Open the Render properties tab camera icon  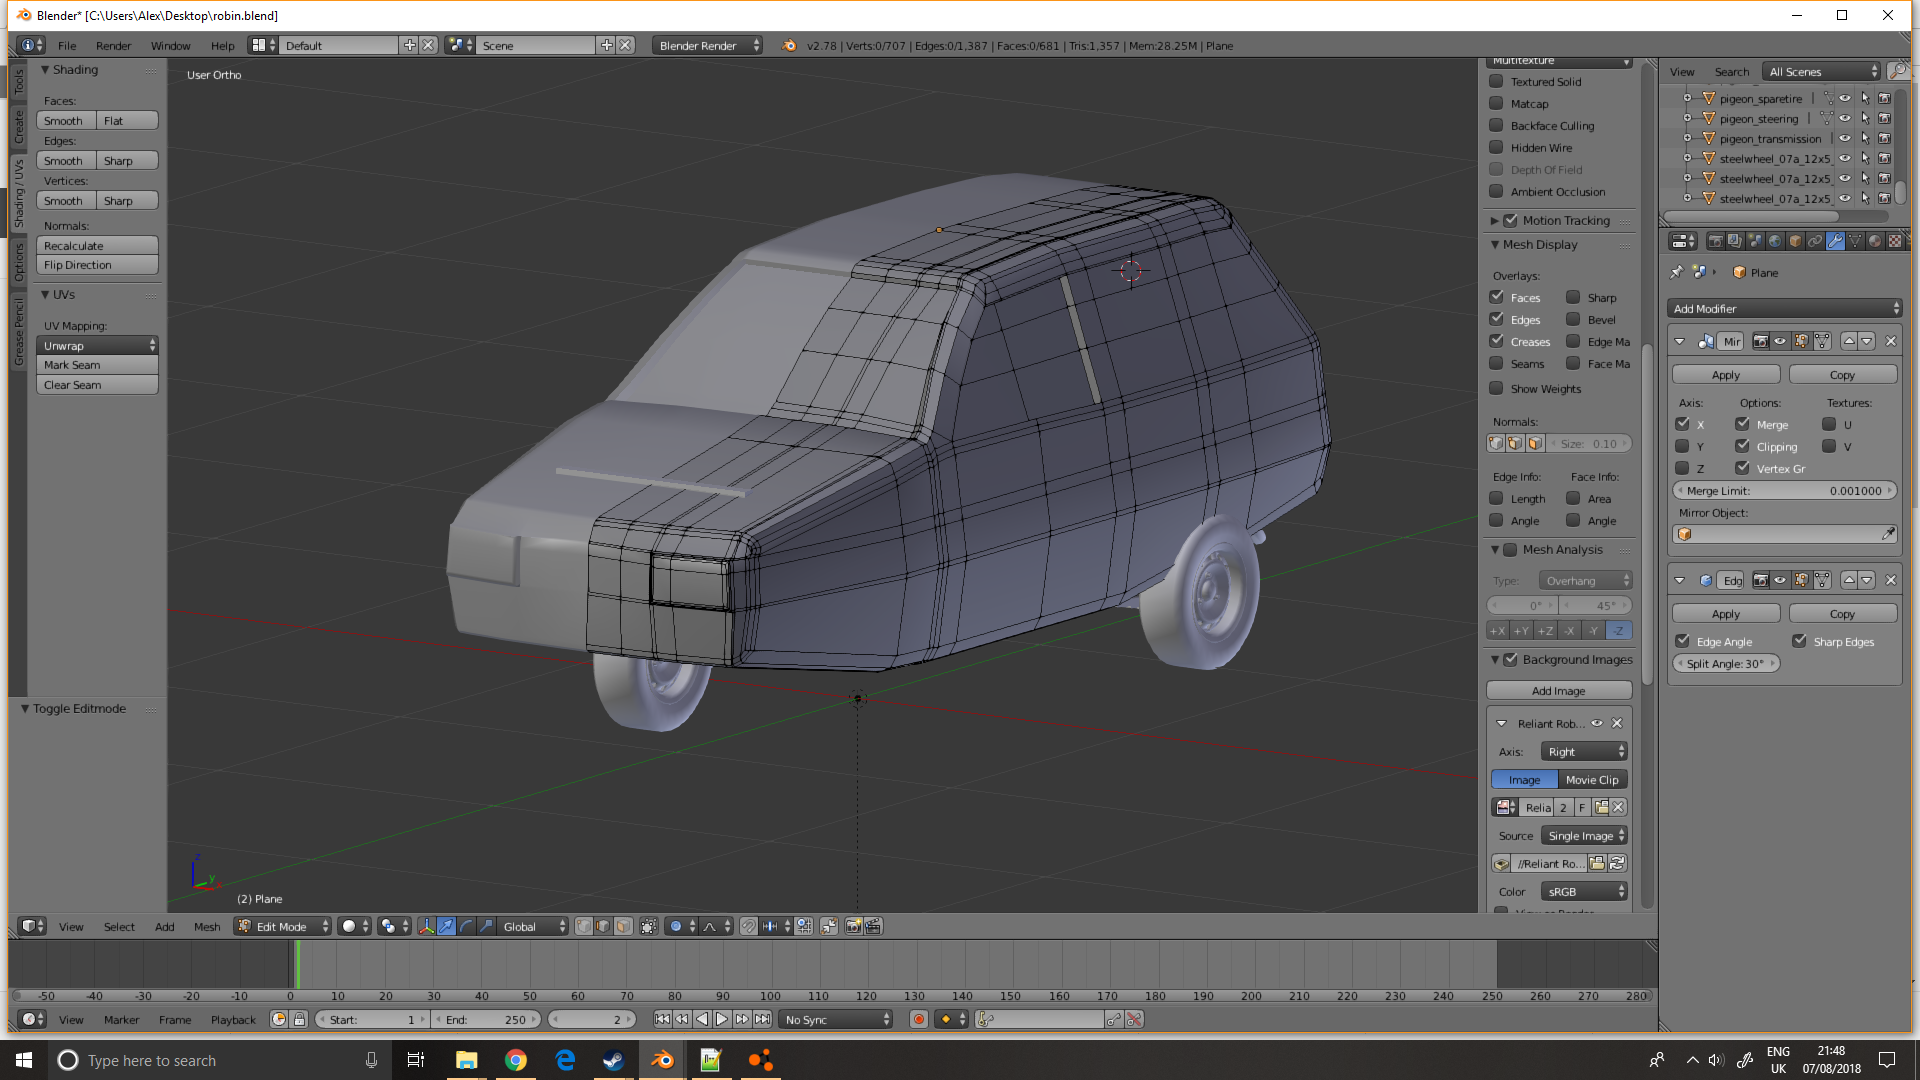point(1715,241)
